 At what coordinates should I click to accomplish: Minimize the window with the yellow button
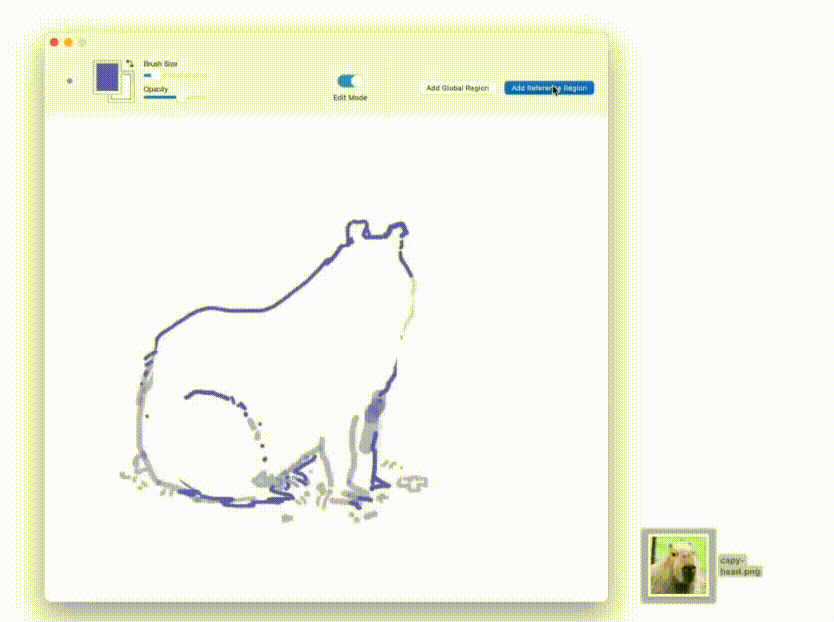coord(68,42)
